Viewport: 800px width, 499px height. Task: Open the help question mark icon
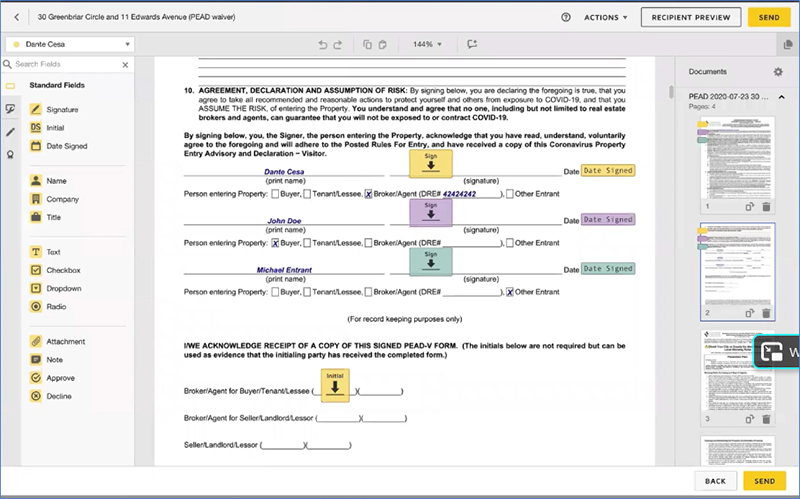(x=566, y=17)
